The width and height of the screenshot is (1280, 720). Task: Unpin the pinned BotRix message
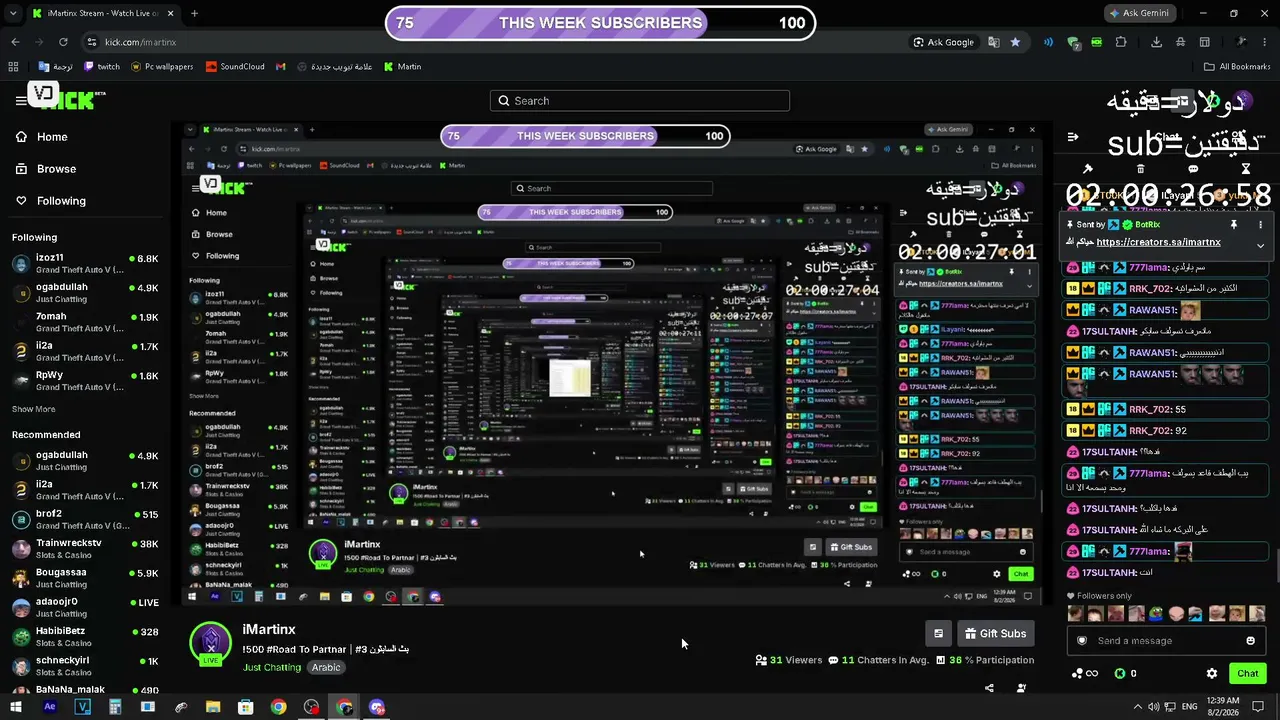[1234, 225]
